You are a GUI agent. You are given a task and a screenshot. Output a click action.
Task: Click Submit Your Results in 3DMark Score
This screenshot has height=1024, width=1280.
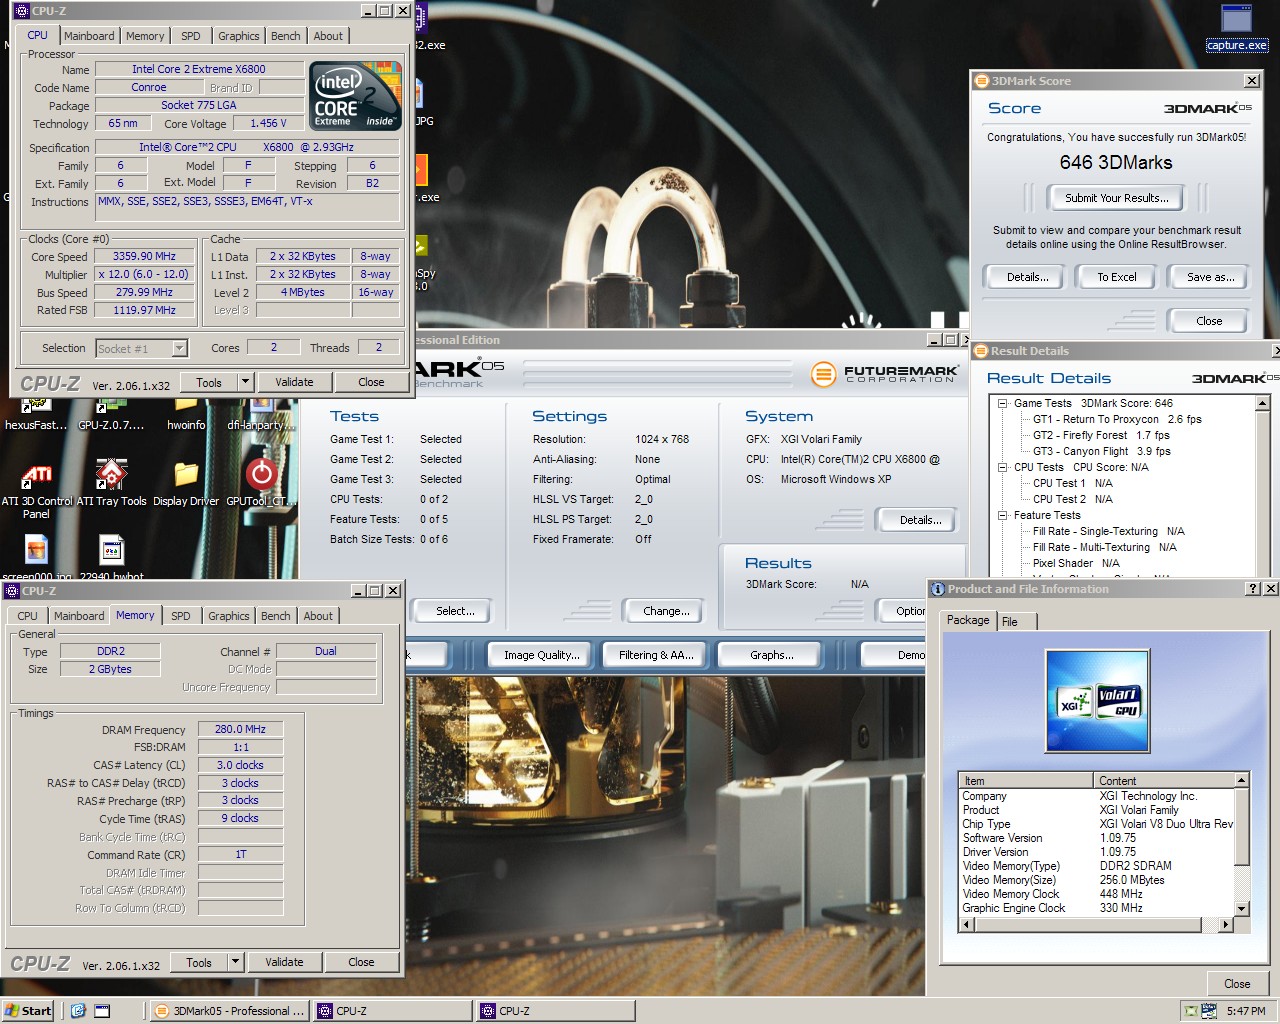coord(1116,198)
